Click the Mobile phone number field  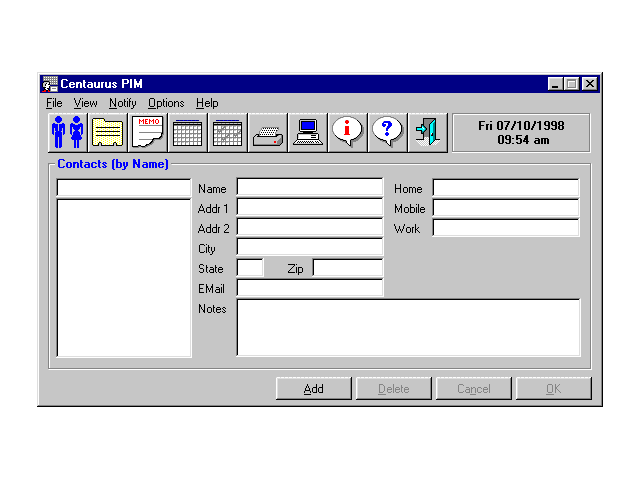[x=505, y=208]
